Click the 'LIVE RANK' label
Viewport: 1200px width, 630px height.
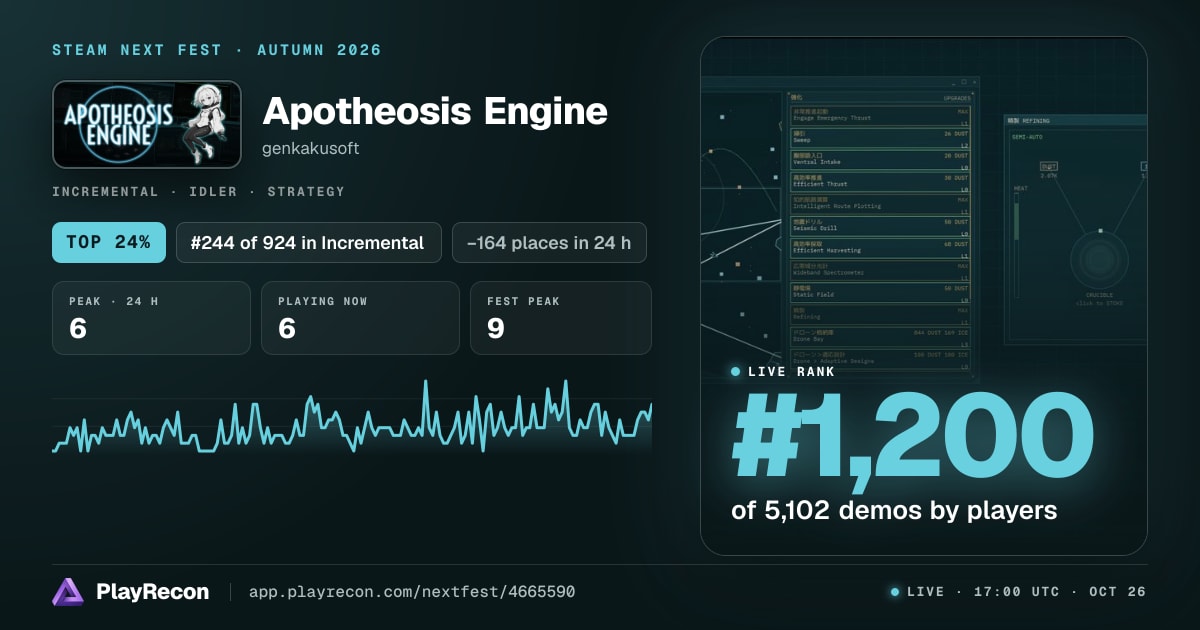(791, 372)
